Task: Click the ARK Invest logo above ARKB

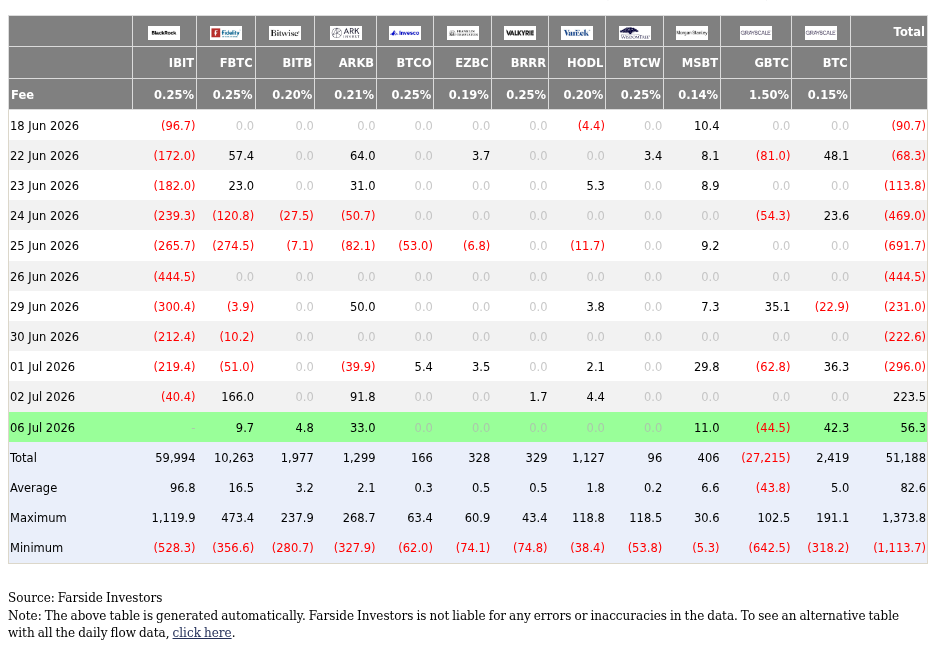Action: pyautogui.click(x=346, y=32)
